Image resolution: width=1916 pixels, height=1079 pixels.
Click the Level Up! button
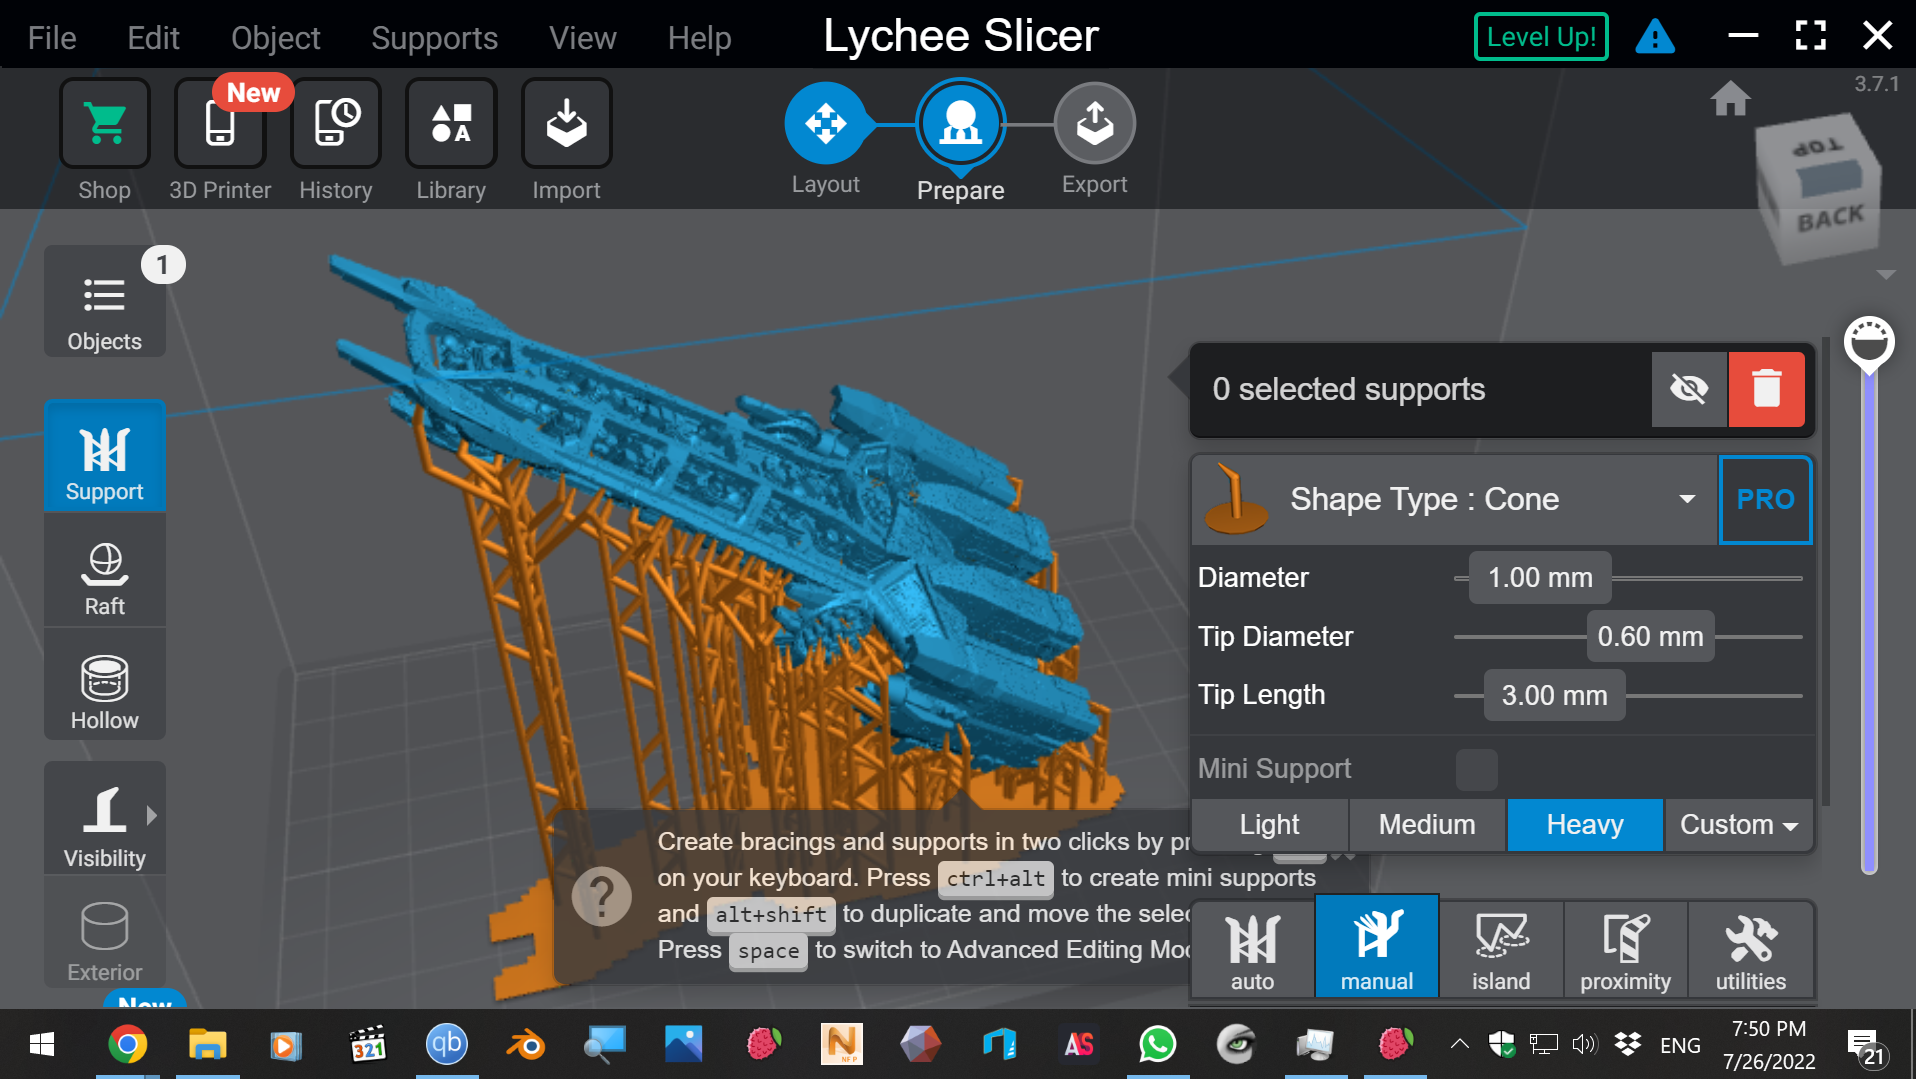pos(1541,37)
